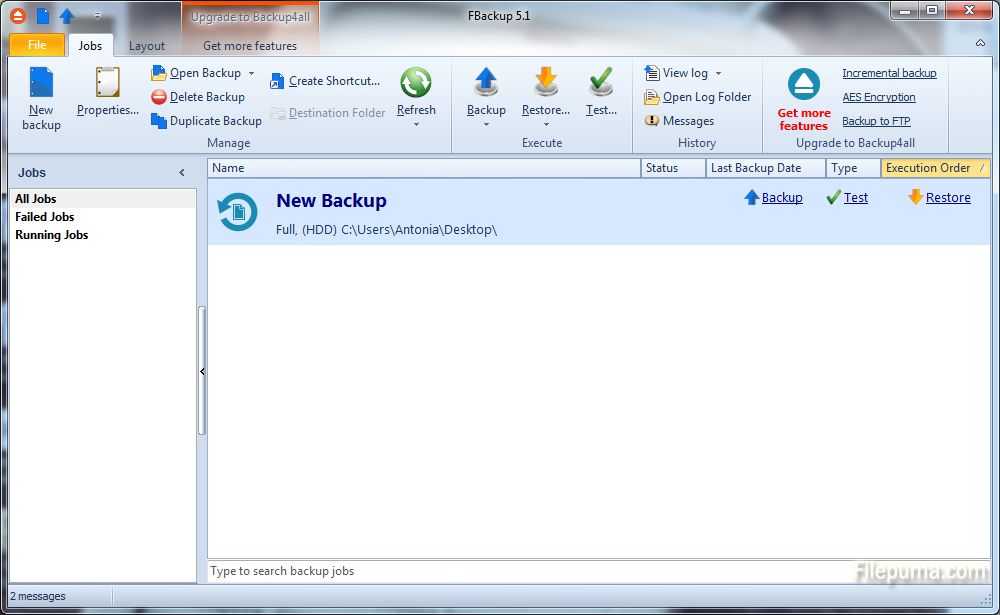Image resolution: width=1000 pixels, height=615 pixels.
Task: Sort by the Name column header
Action: click(424, 168)
